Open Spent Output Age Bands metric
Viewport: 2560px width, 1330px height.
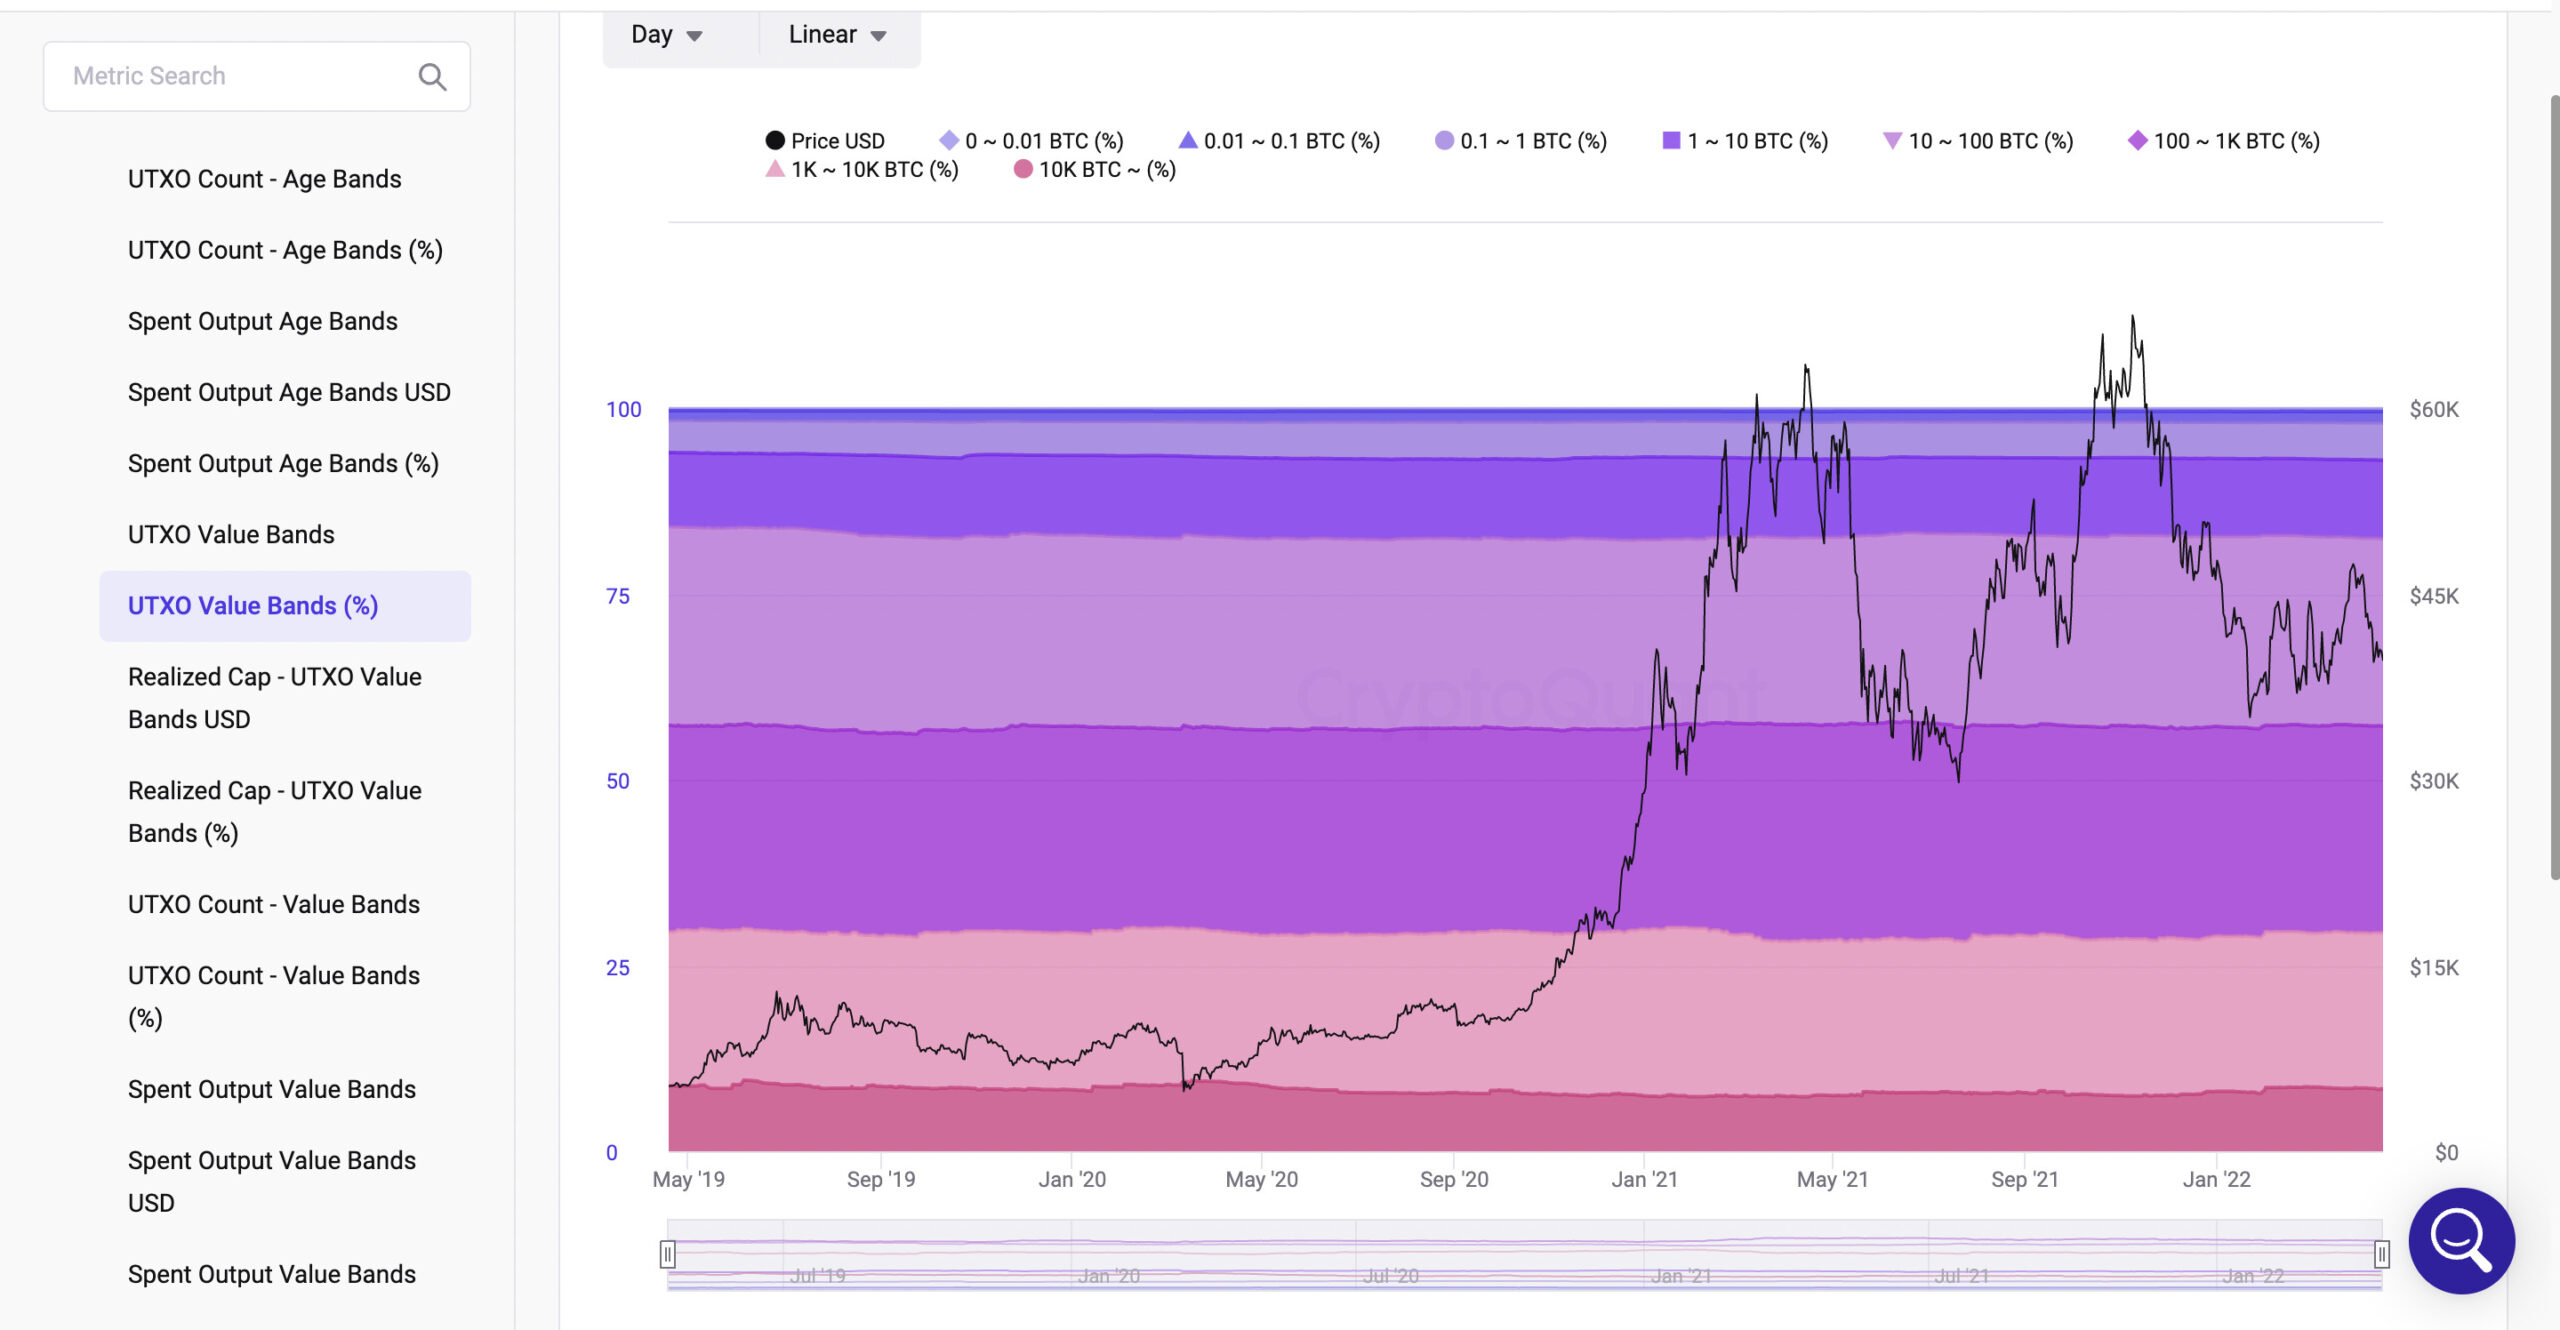(x=263, y=321)
